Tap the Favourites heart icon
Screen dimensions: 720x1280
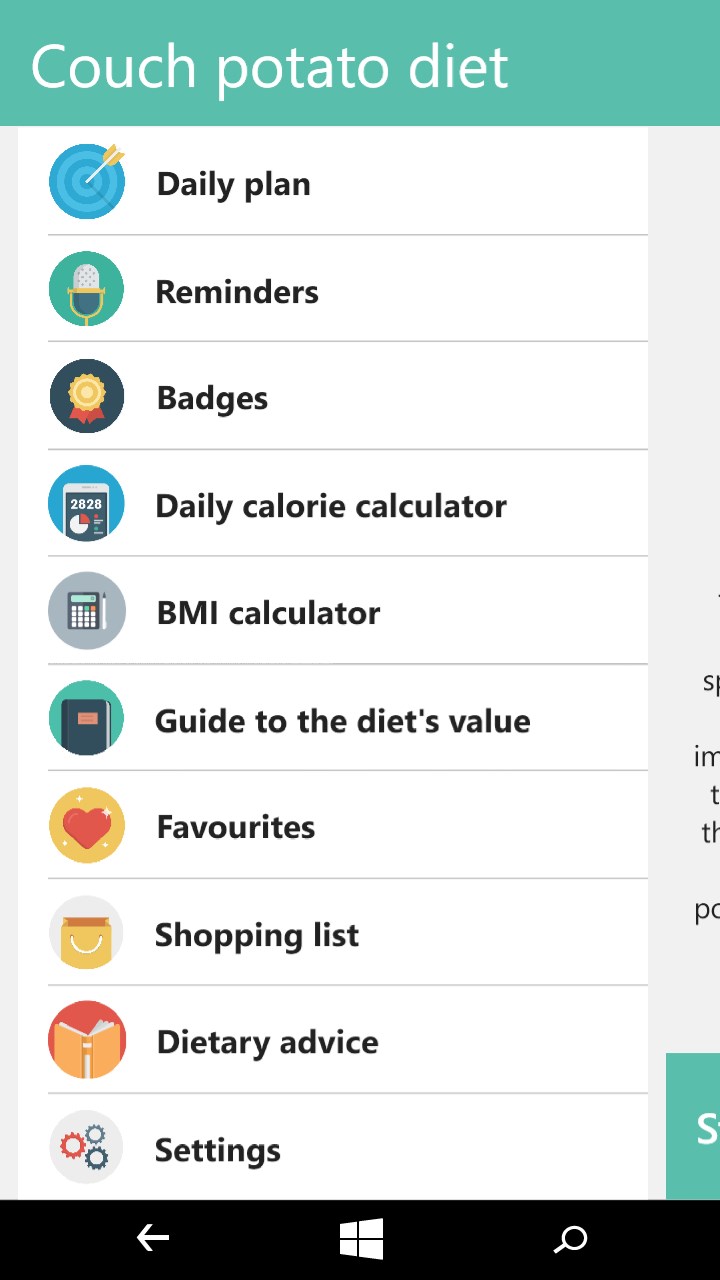[87, 826]
